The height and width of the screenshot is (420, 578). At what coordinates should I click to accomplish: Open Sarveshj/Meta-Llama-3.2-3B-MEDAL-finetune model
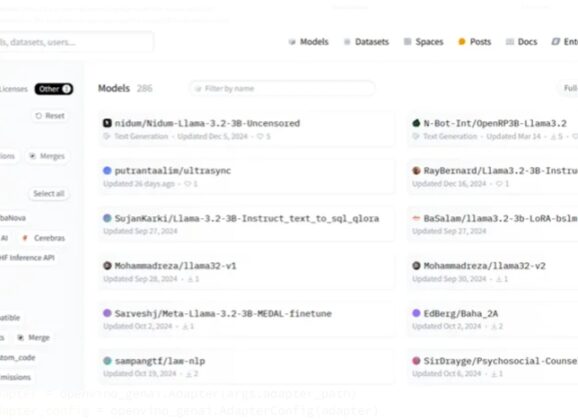point(247,319)
